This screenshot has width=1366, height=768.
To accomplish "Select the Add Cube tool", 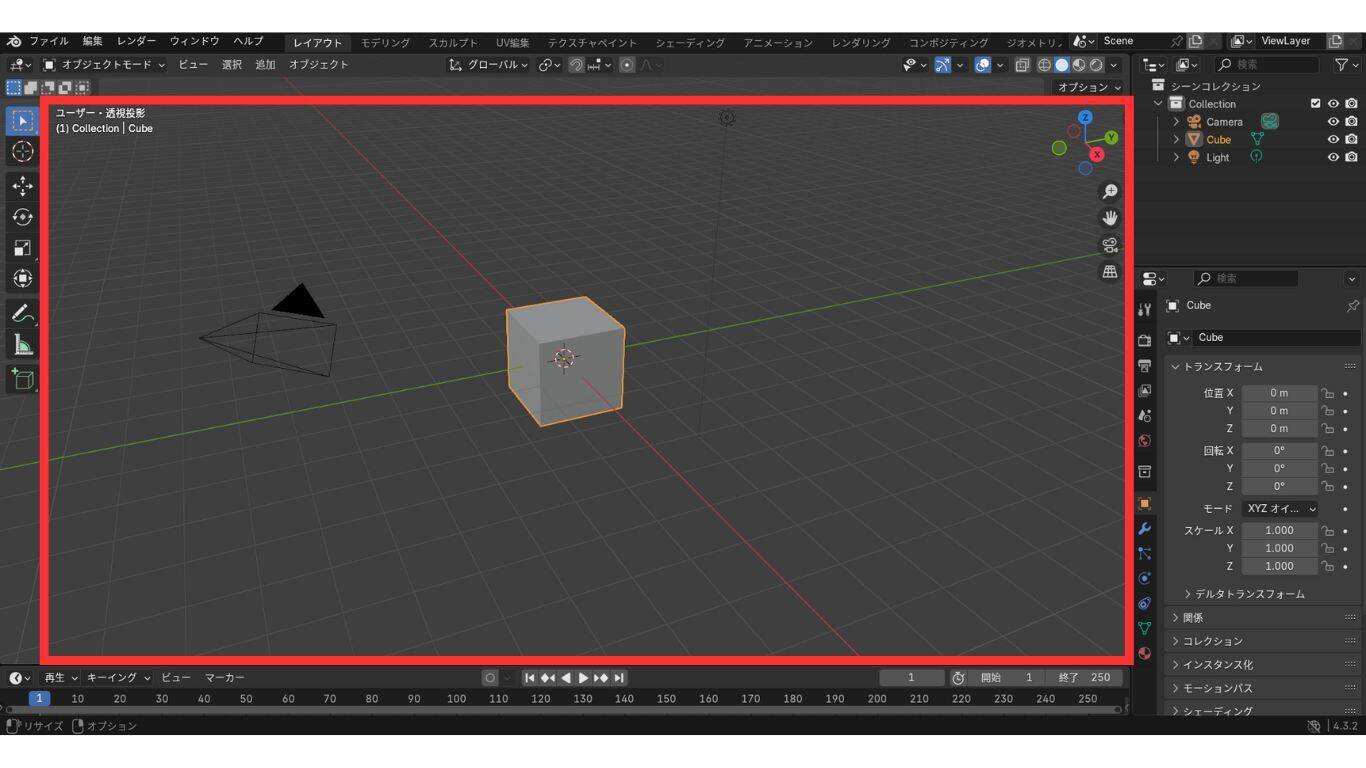I will click(x=22, y=379).
